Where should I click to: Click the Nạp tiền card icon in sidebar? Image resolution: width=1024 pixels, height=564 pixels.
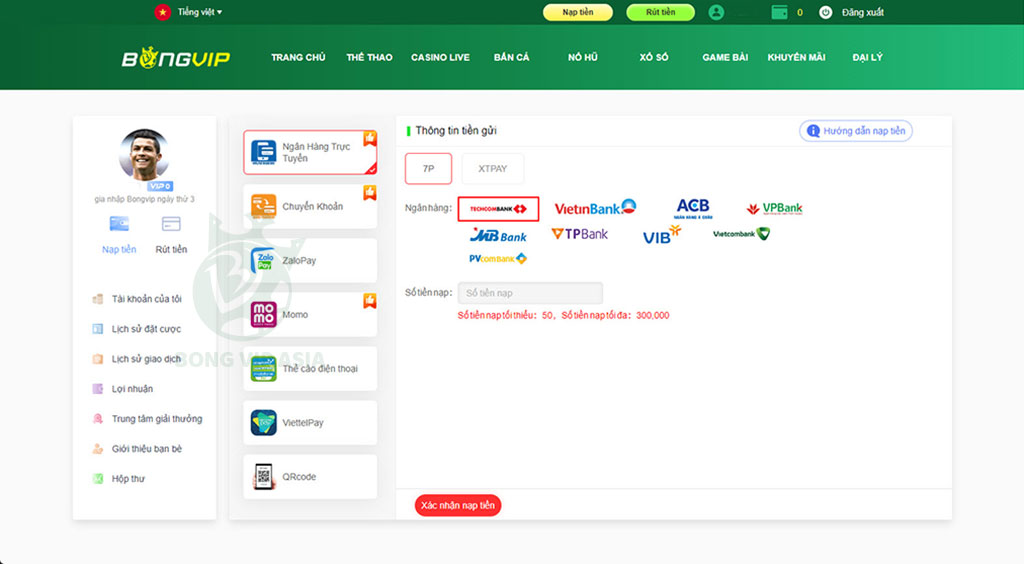[119, 224]
